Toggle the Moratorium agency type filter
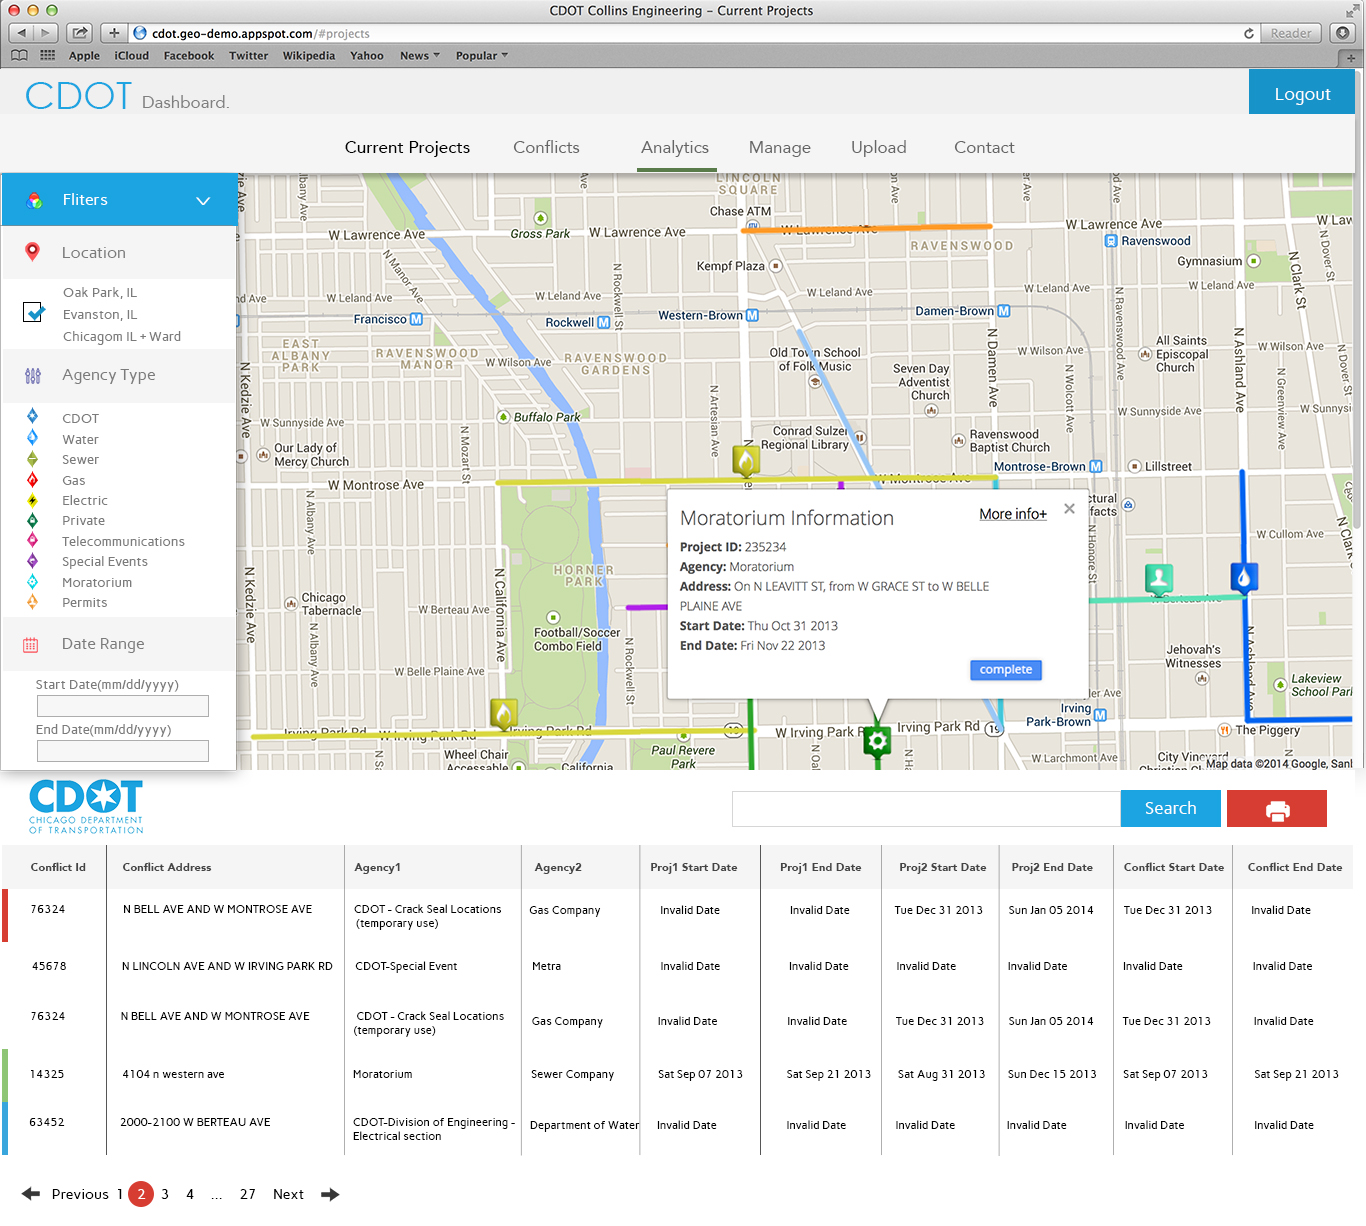The width and height of the screenshot is (1366, 1226). [x=96, y=583]
